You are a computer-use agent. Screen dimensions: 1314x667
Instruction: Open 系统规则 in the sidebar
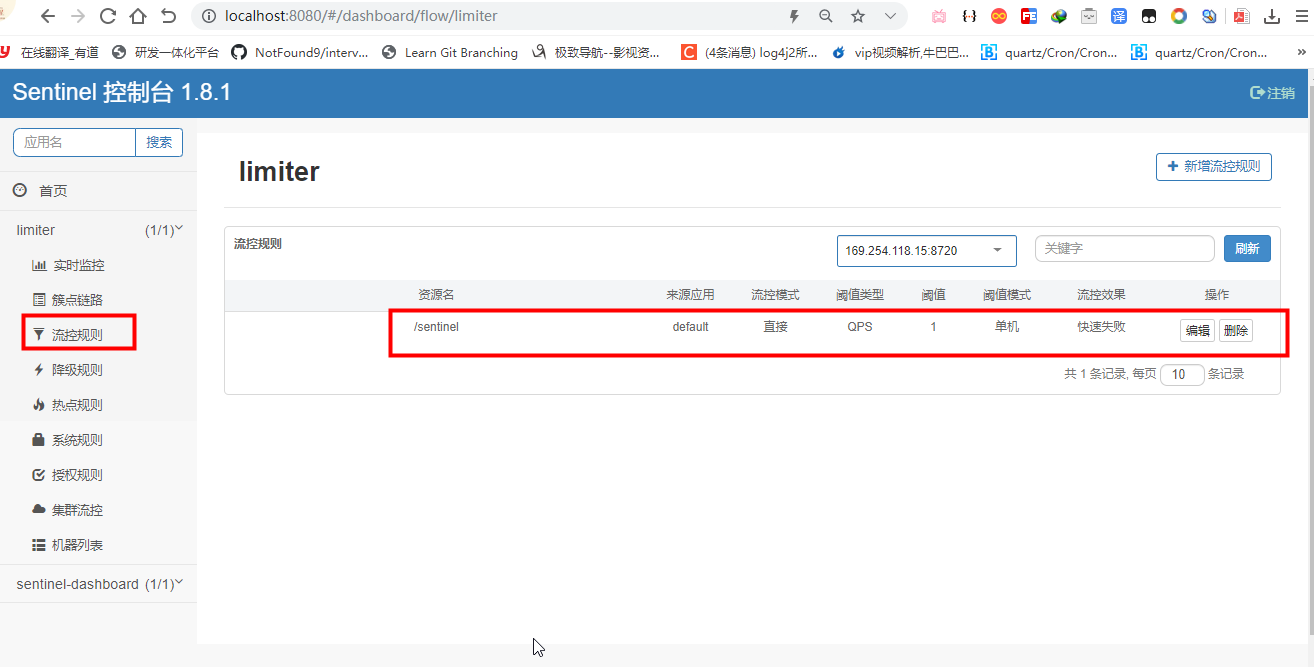(78, 440)
